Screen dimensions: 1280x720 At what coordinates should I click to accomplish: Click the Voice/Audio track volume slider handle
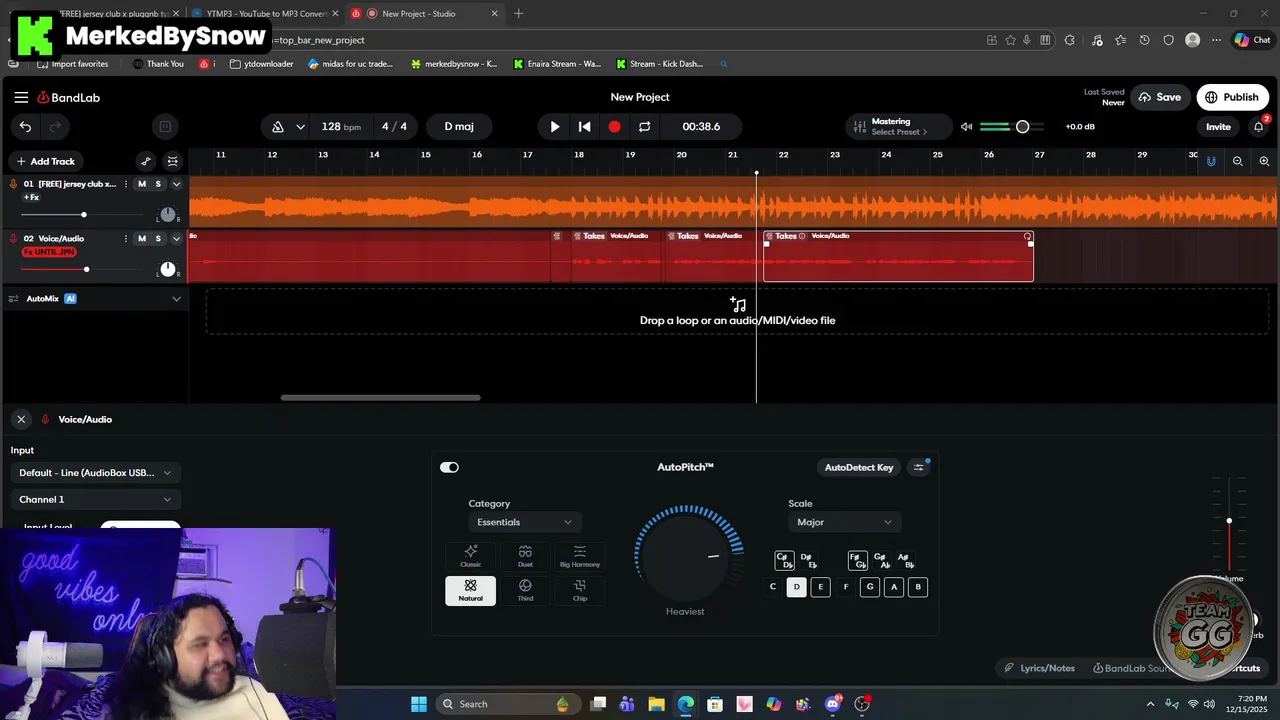coord(86,269)
